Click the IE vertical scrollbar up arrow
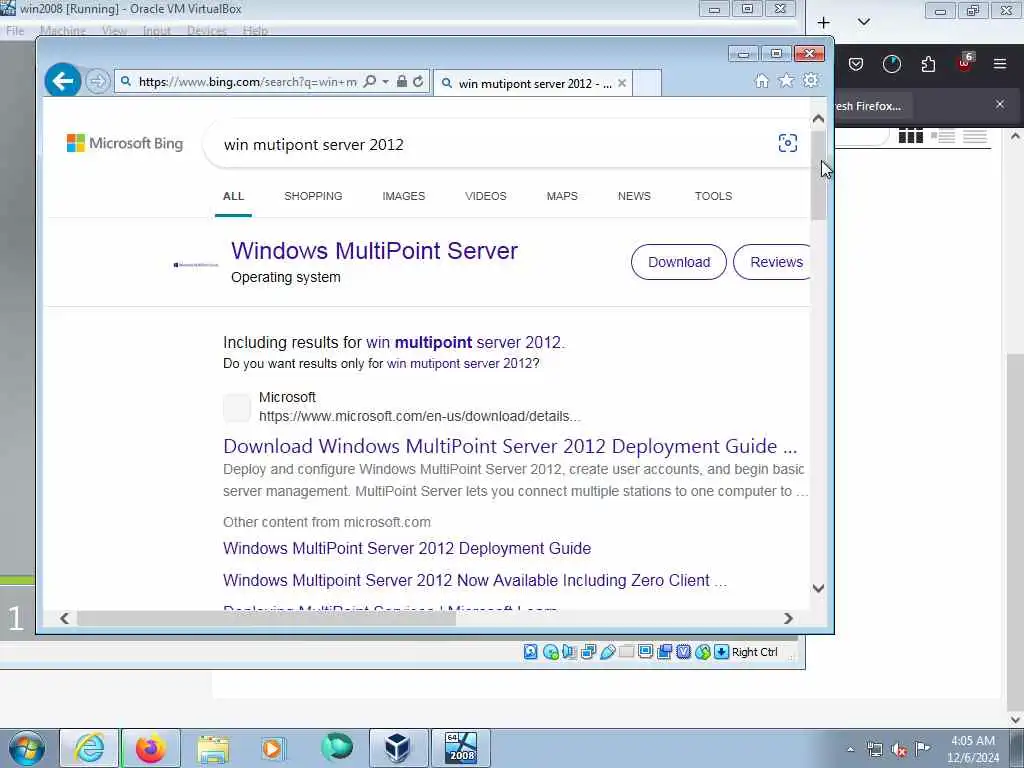 (x=818, y=119)
